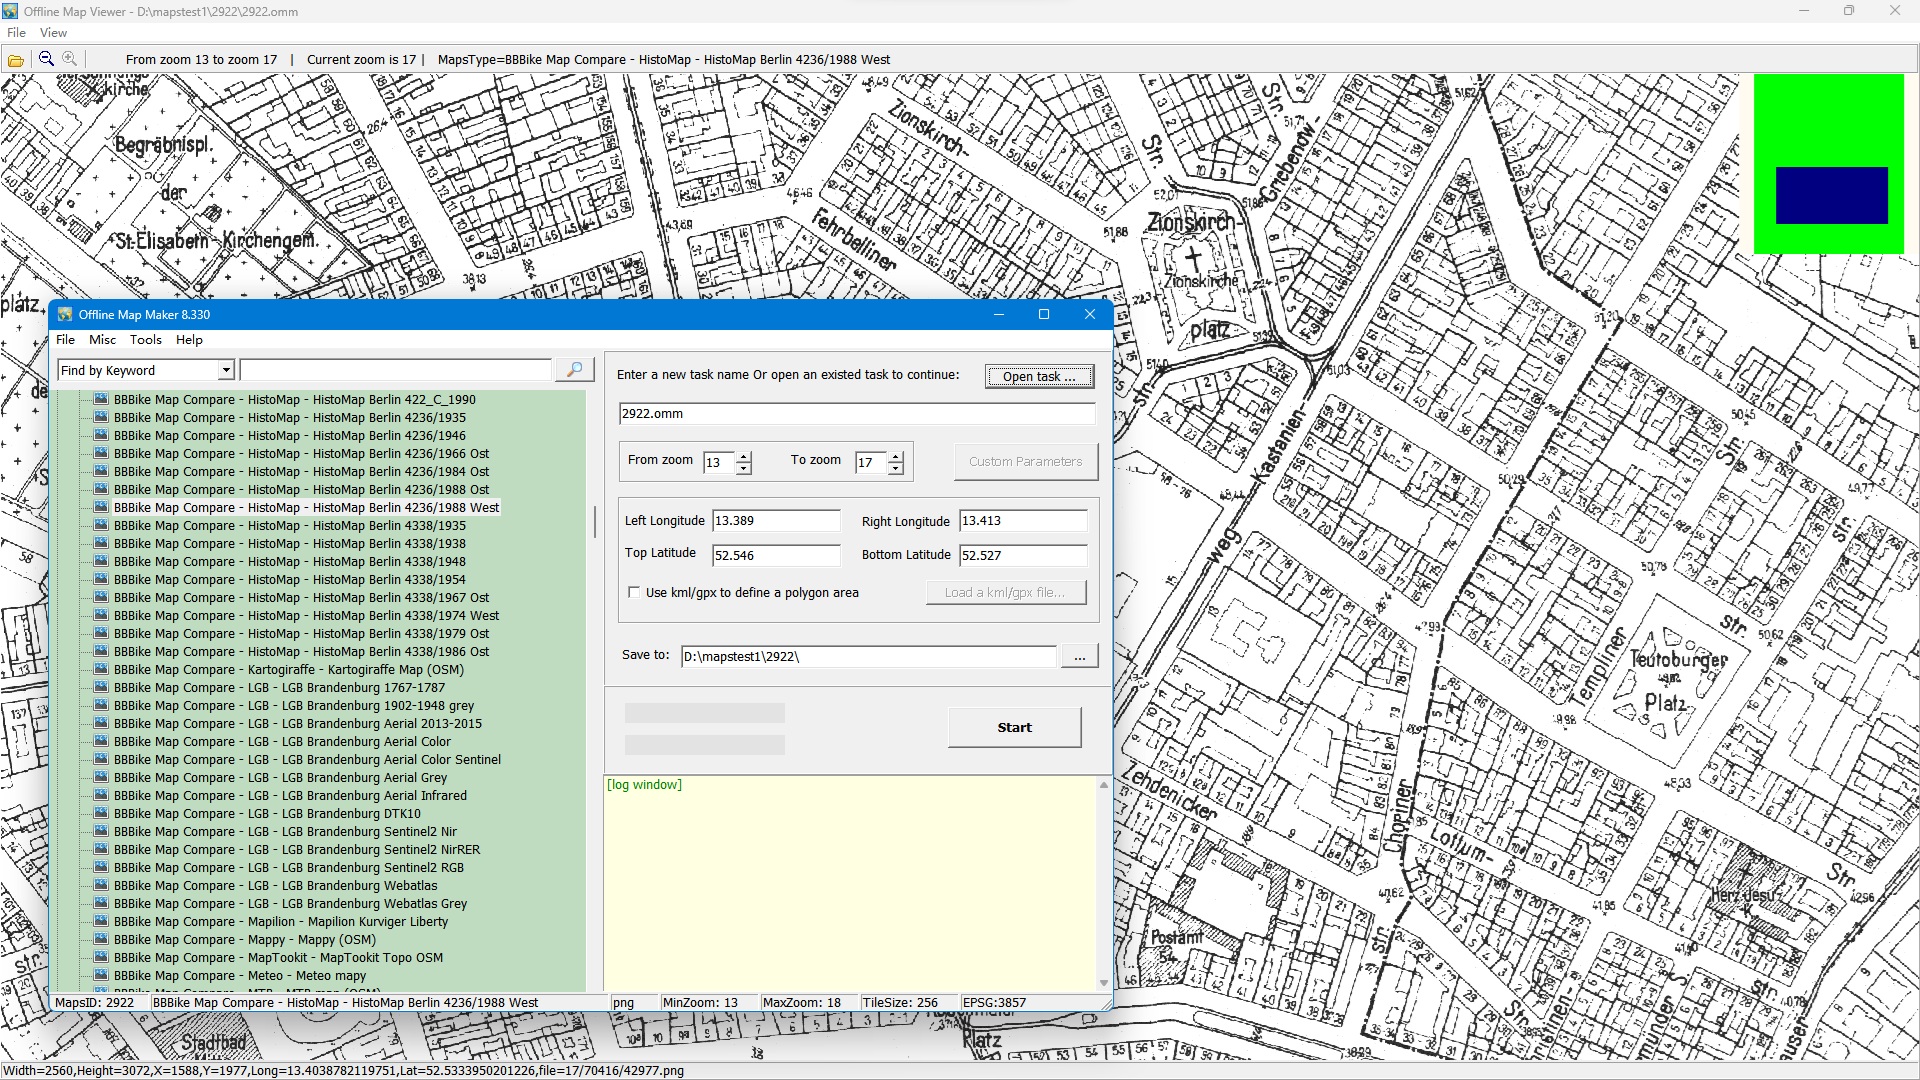Image resolution: width=1920 pixels, height=1080 pixels.
Task: Click the map icon of Meteo map
Action: (101, 975)
